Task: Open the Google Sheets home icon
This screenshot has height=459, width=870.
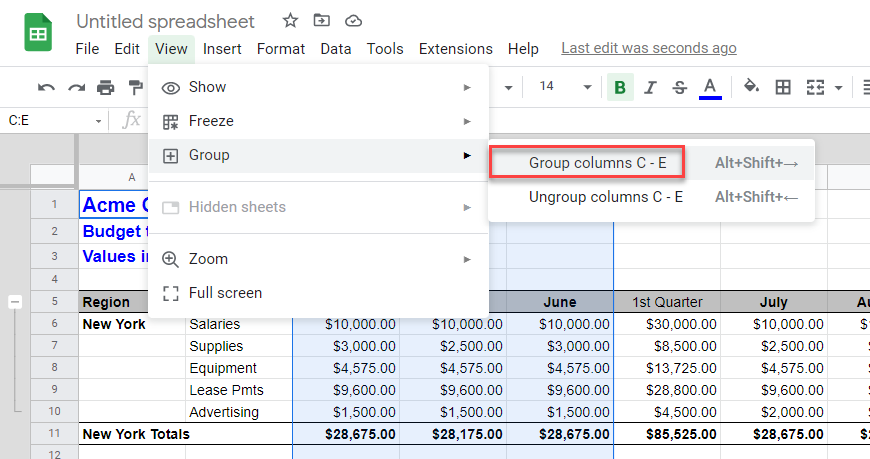Action: tap(39, 34)
